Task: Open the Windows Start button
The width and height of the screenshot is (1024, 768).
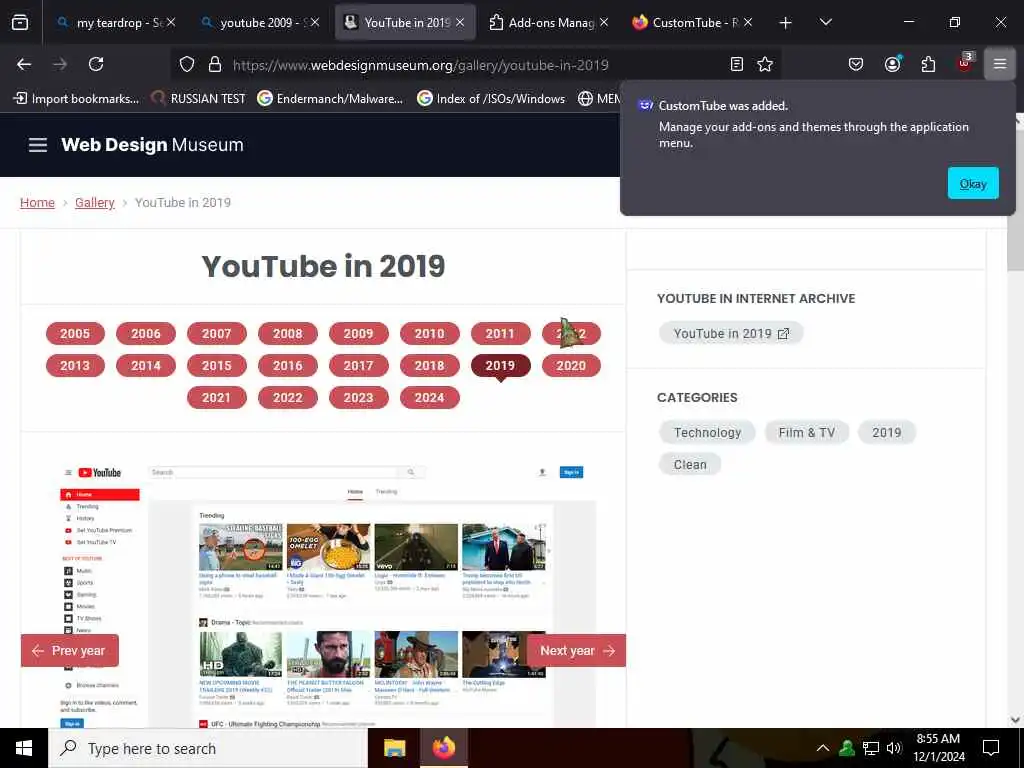Action: pyautogui.click(x=24, y=748)
